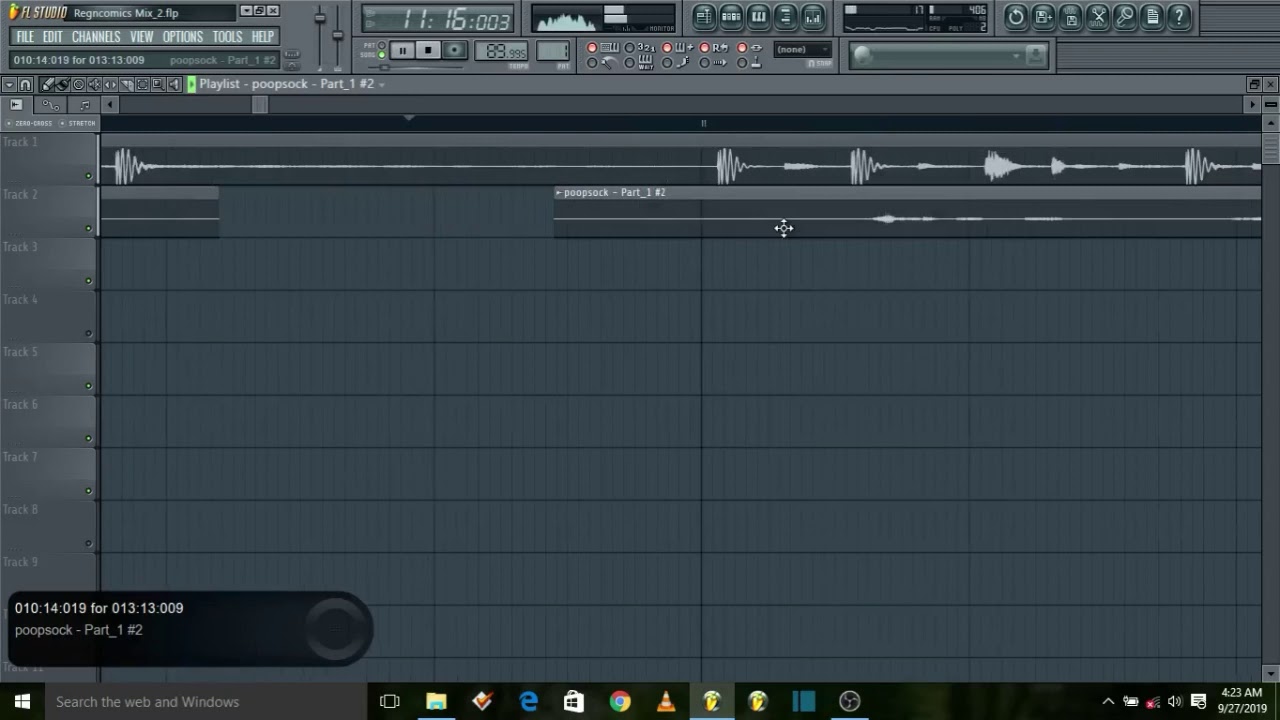Open the CHANNELS menu

point(96,36)
